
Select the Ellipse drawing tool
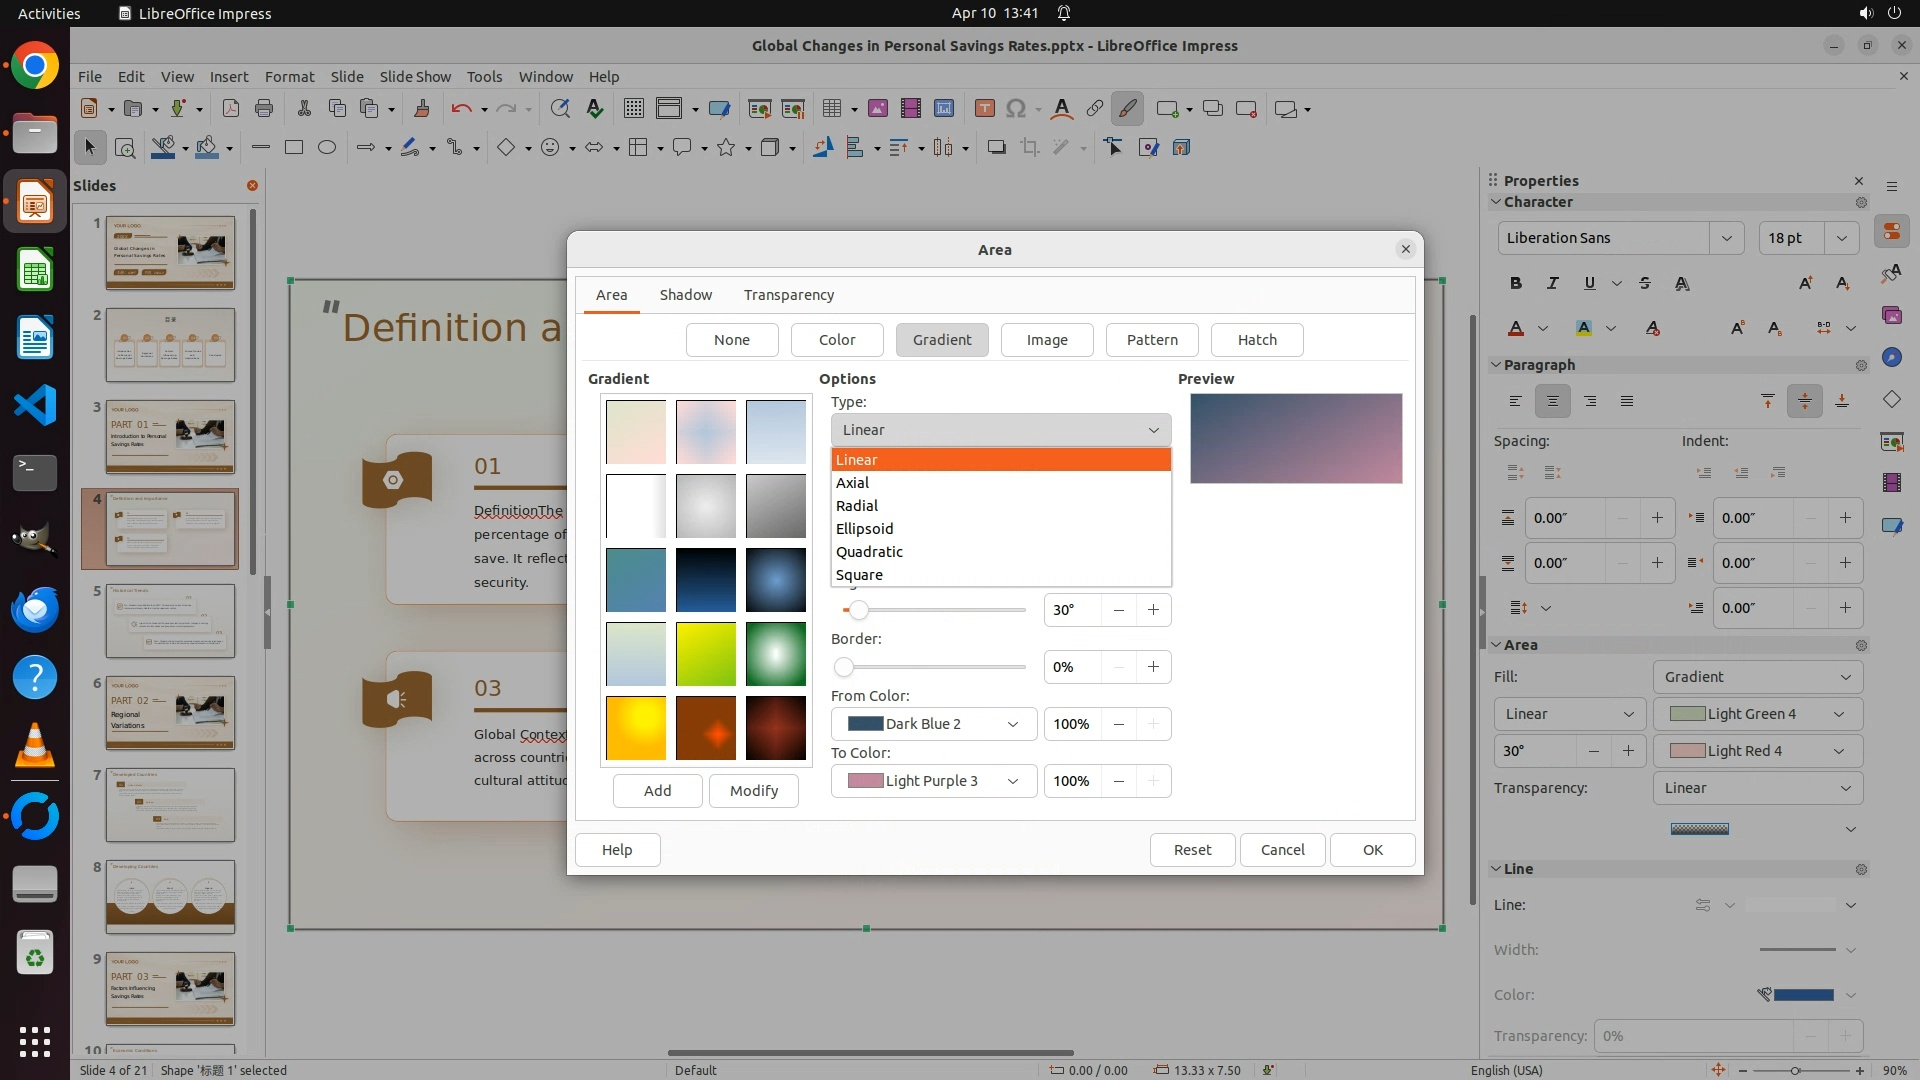coord(327,147)
